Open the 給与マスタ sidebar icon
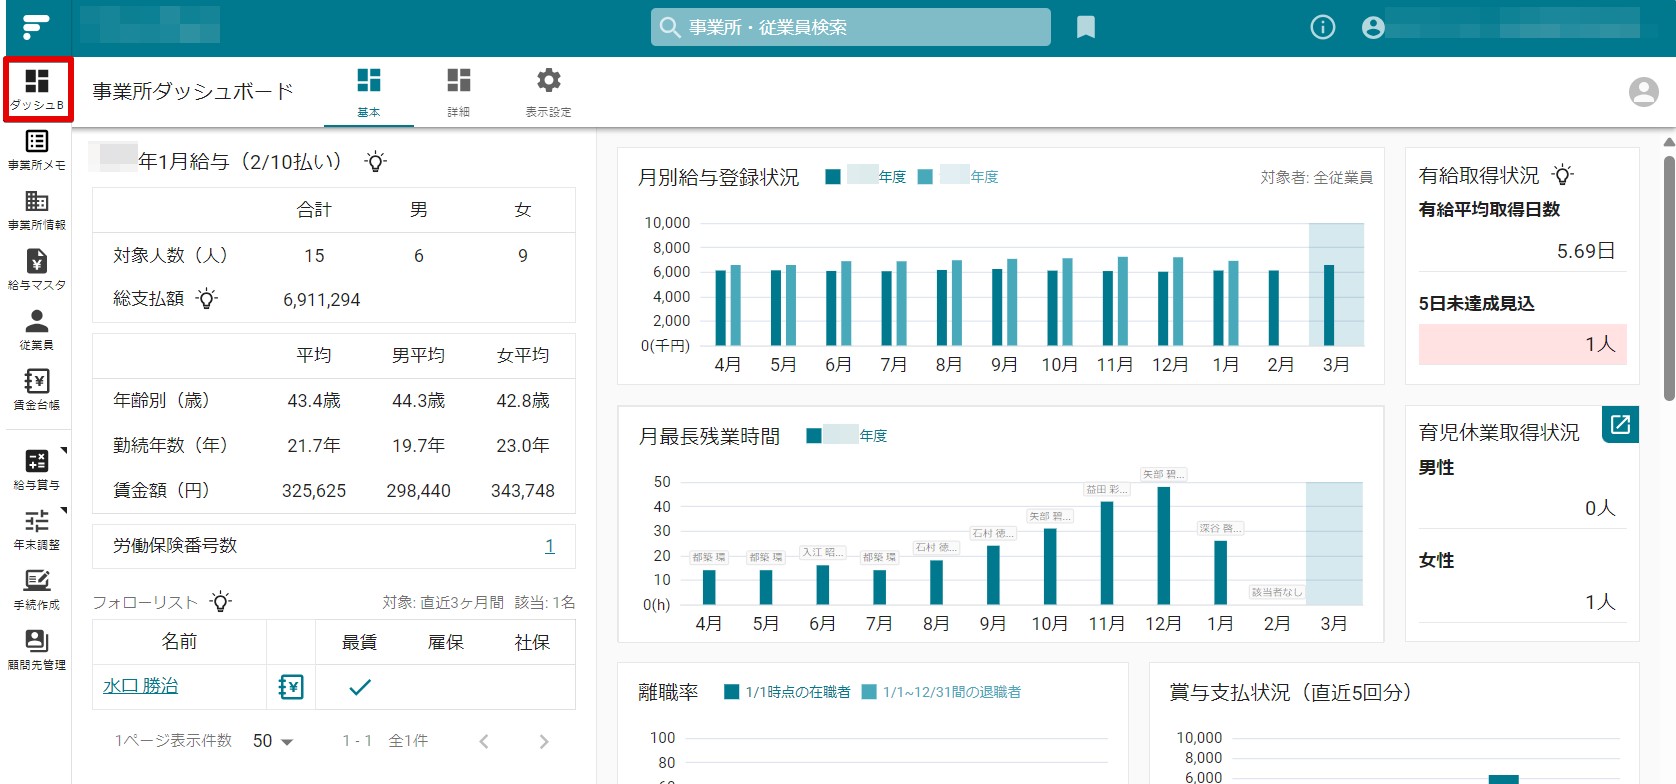The width and height of the screenshot is (1676, 784). [x=36, y=270]
